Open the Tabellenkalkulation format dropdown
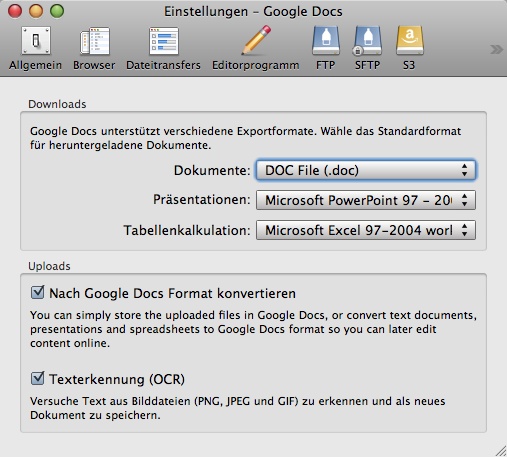This screenshot has height=457, width=507. (x=366, y=230)
